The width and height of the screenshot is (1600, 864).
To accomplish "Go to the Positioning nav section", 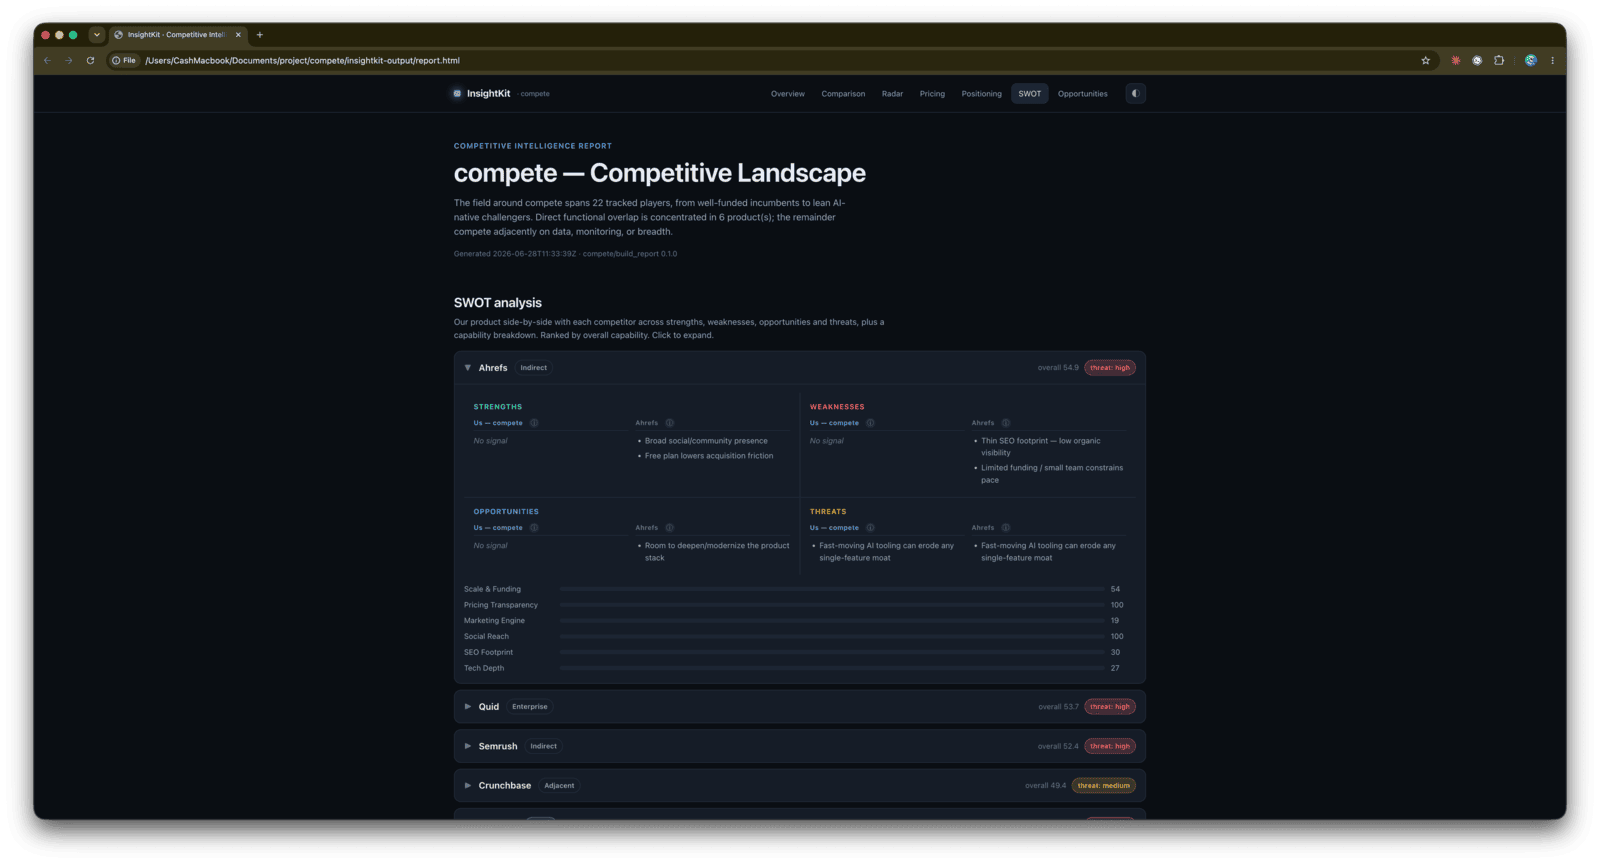I will [981, 94].
